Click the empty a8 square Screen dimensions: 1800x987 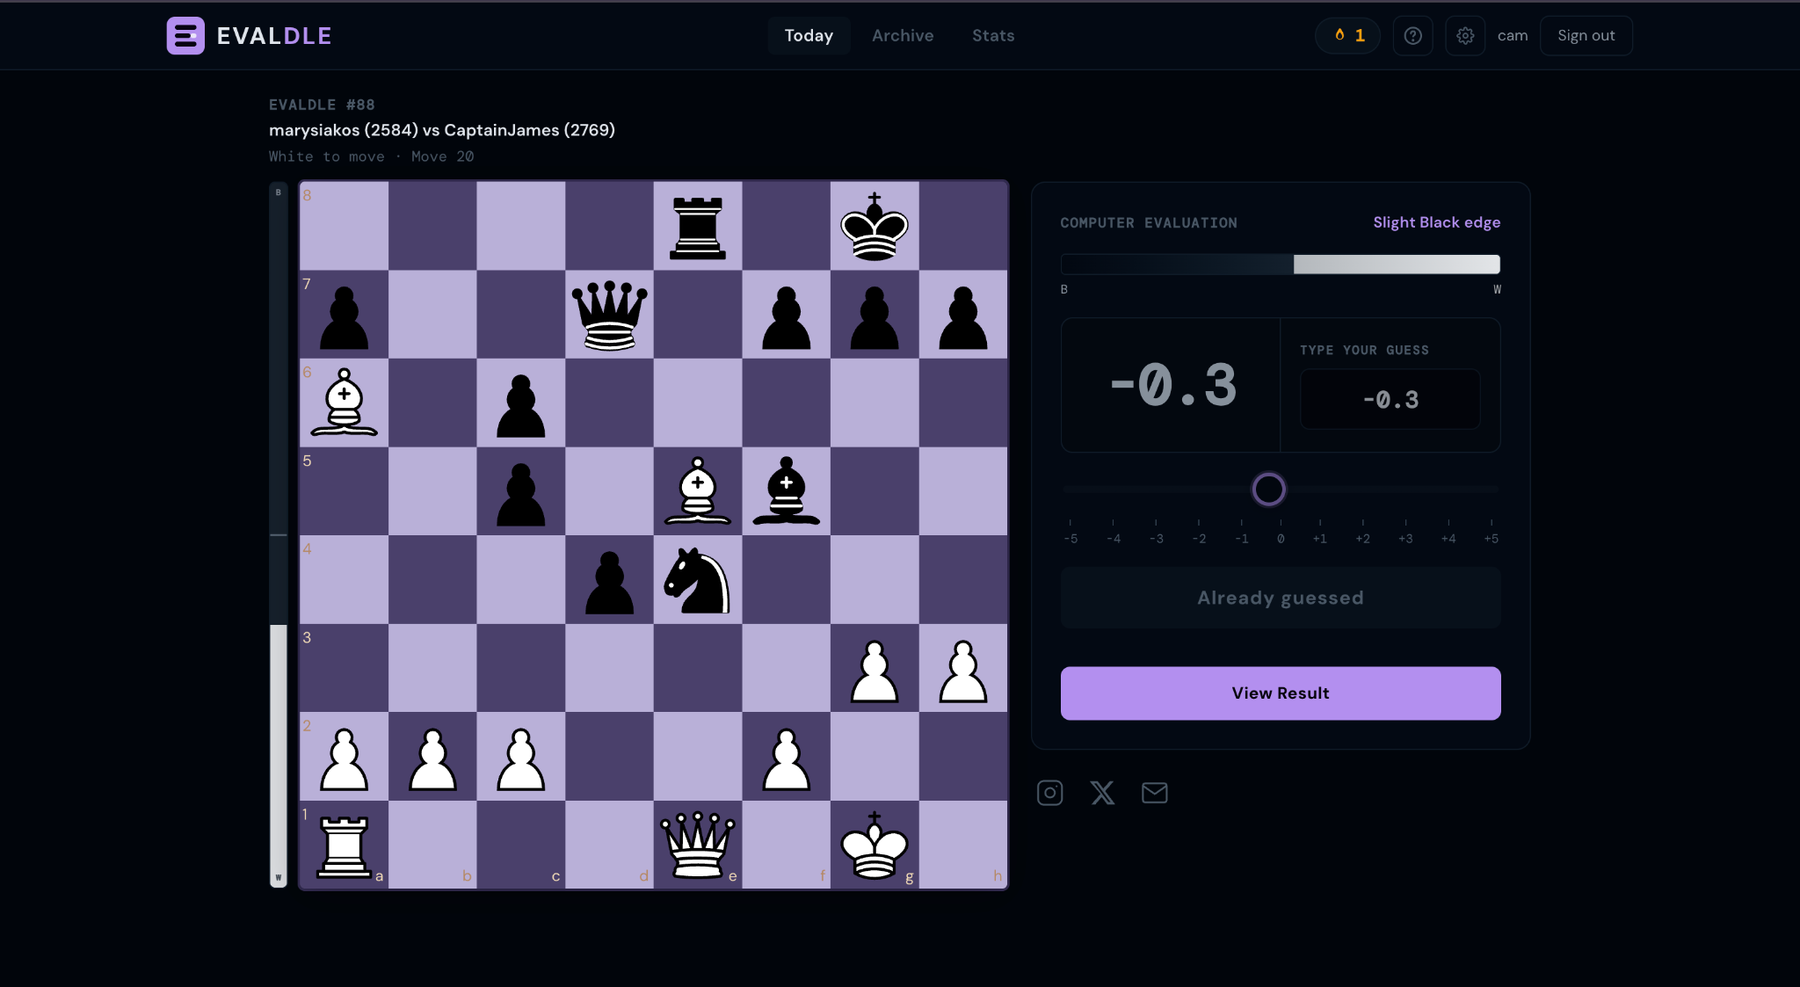click(344, 226)
